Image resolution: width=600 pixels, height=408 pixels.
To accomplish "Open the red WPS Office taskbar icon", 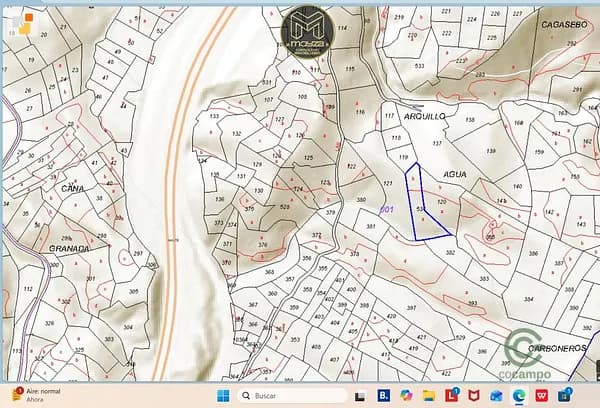I will click(x=541, y=395).
